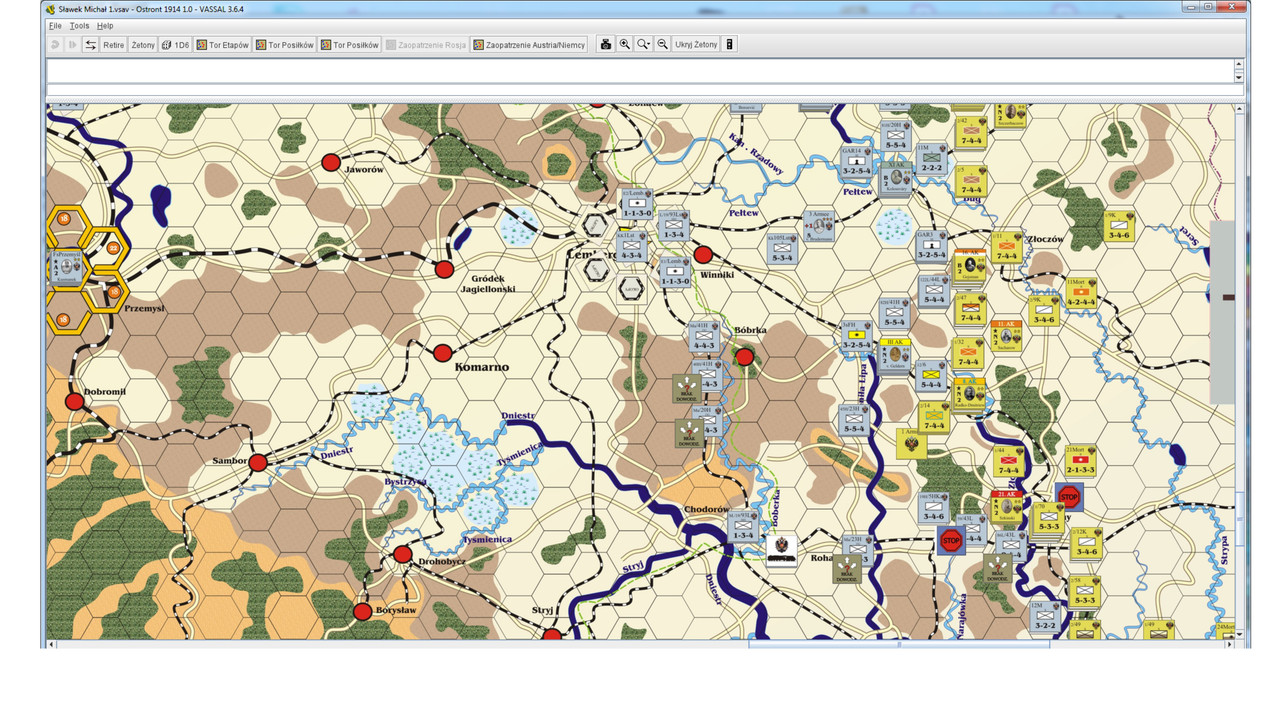Screen dimensions: 1280x724
Task: Select the 21Mort 2-1-3-3 counter
Action: [x=1081, y=461]
